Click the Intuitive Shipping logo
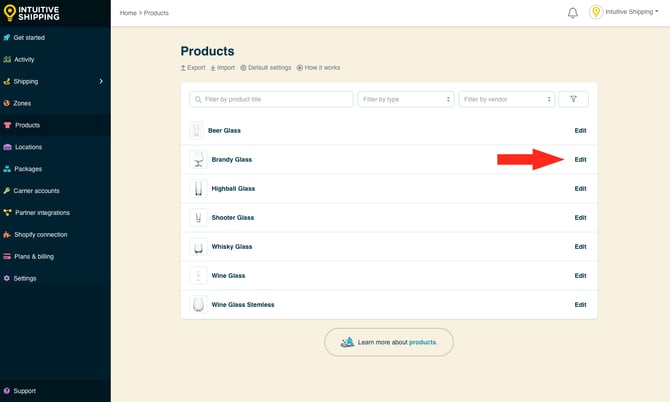 (32, 13)
